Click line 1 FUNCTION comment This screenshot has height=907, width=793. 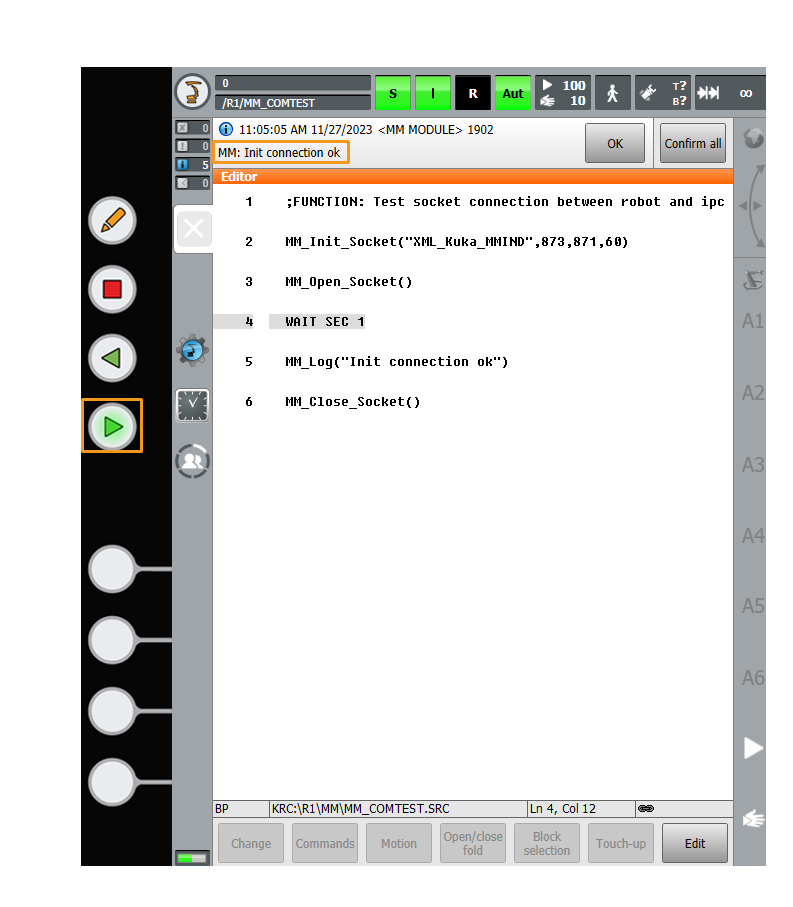[x=505, y=201]
